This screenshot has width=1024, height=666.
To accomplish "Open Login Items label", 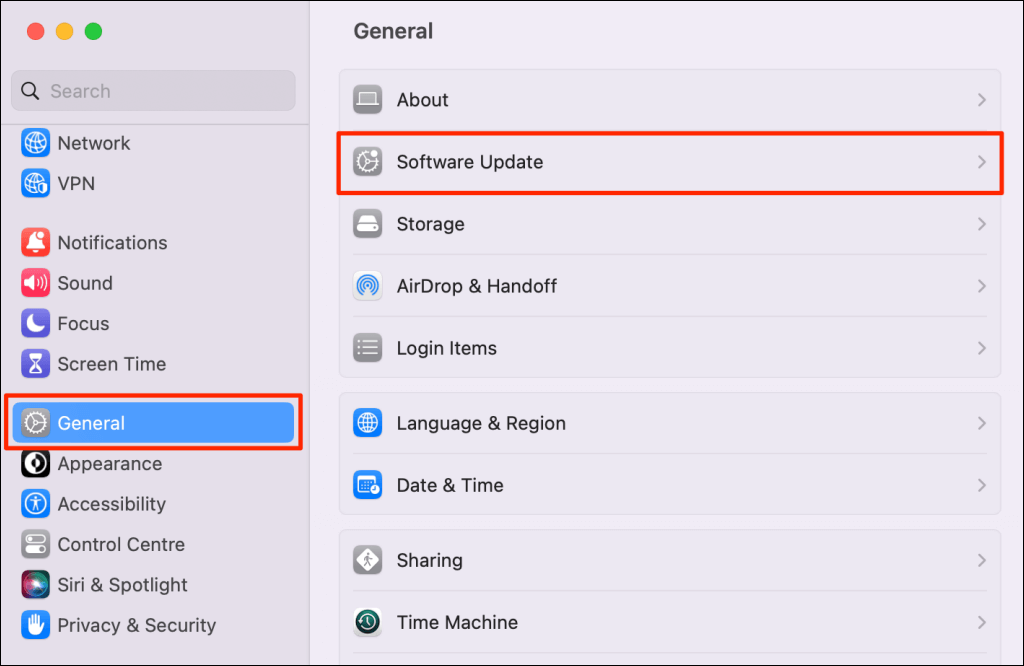I will coord(447,348).
